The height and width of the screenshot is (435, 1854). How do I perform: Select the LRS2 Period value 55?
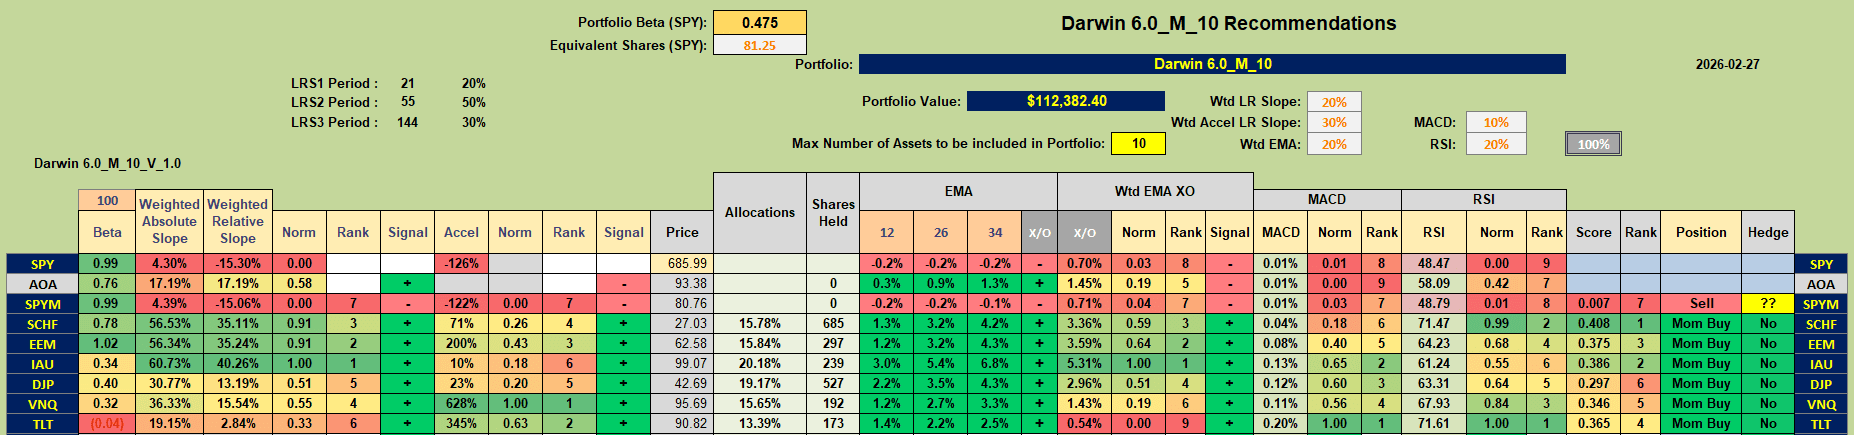407,102
